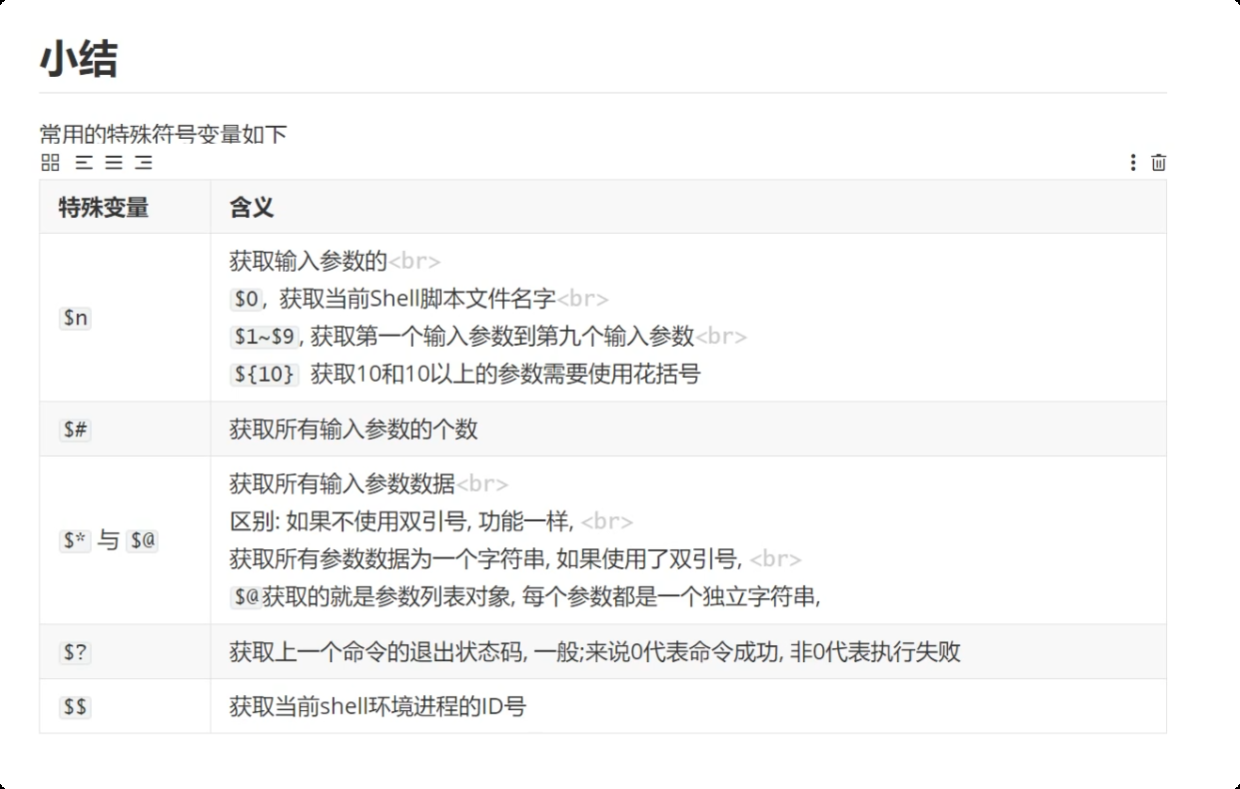Delete the table with trash icon

1158,162
